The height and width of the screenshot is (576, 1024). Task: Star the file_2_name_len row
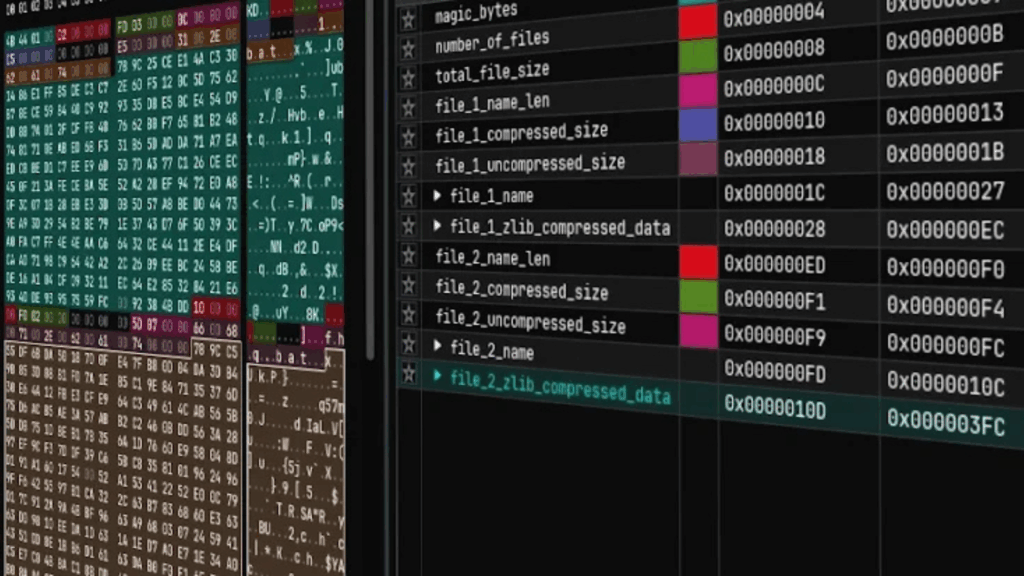pyautogui.click(x=408, y=256)
